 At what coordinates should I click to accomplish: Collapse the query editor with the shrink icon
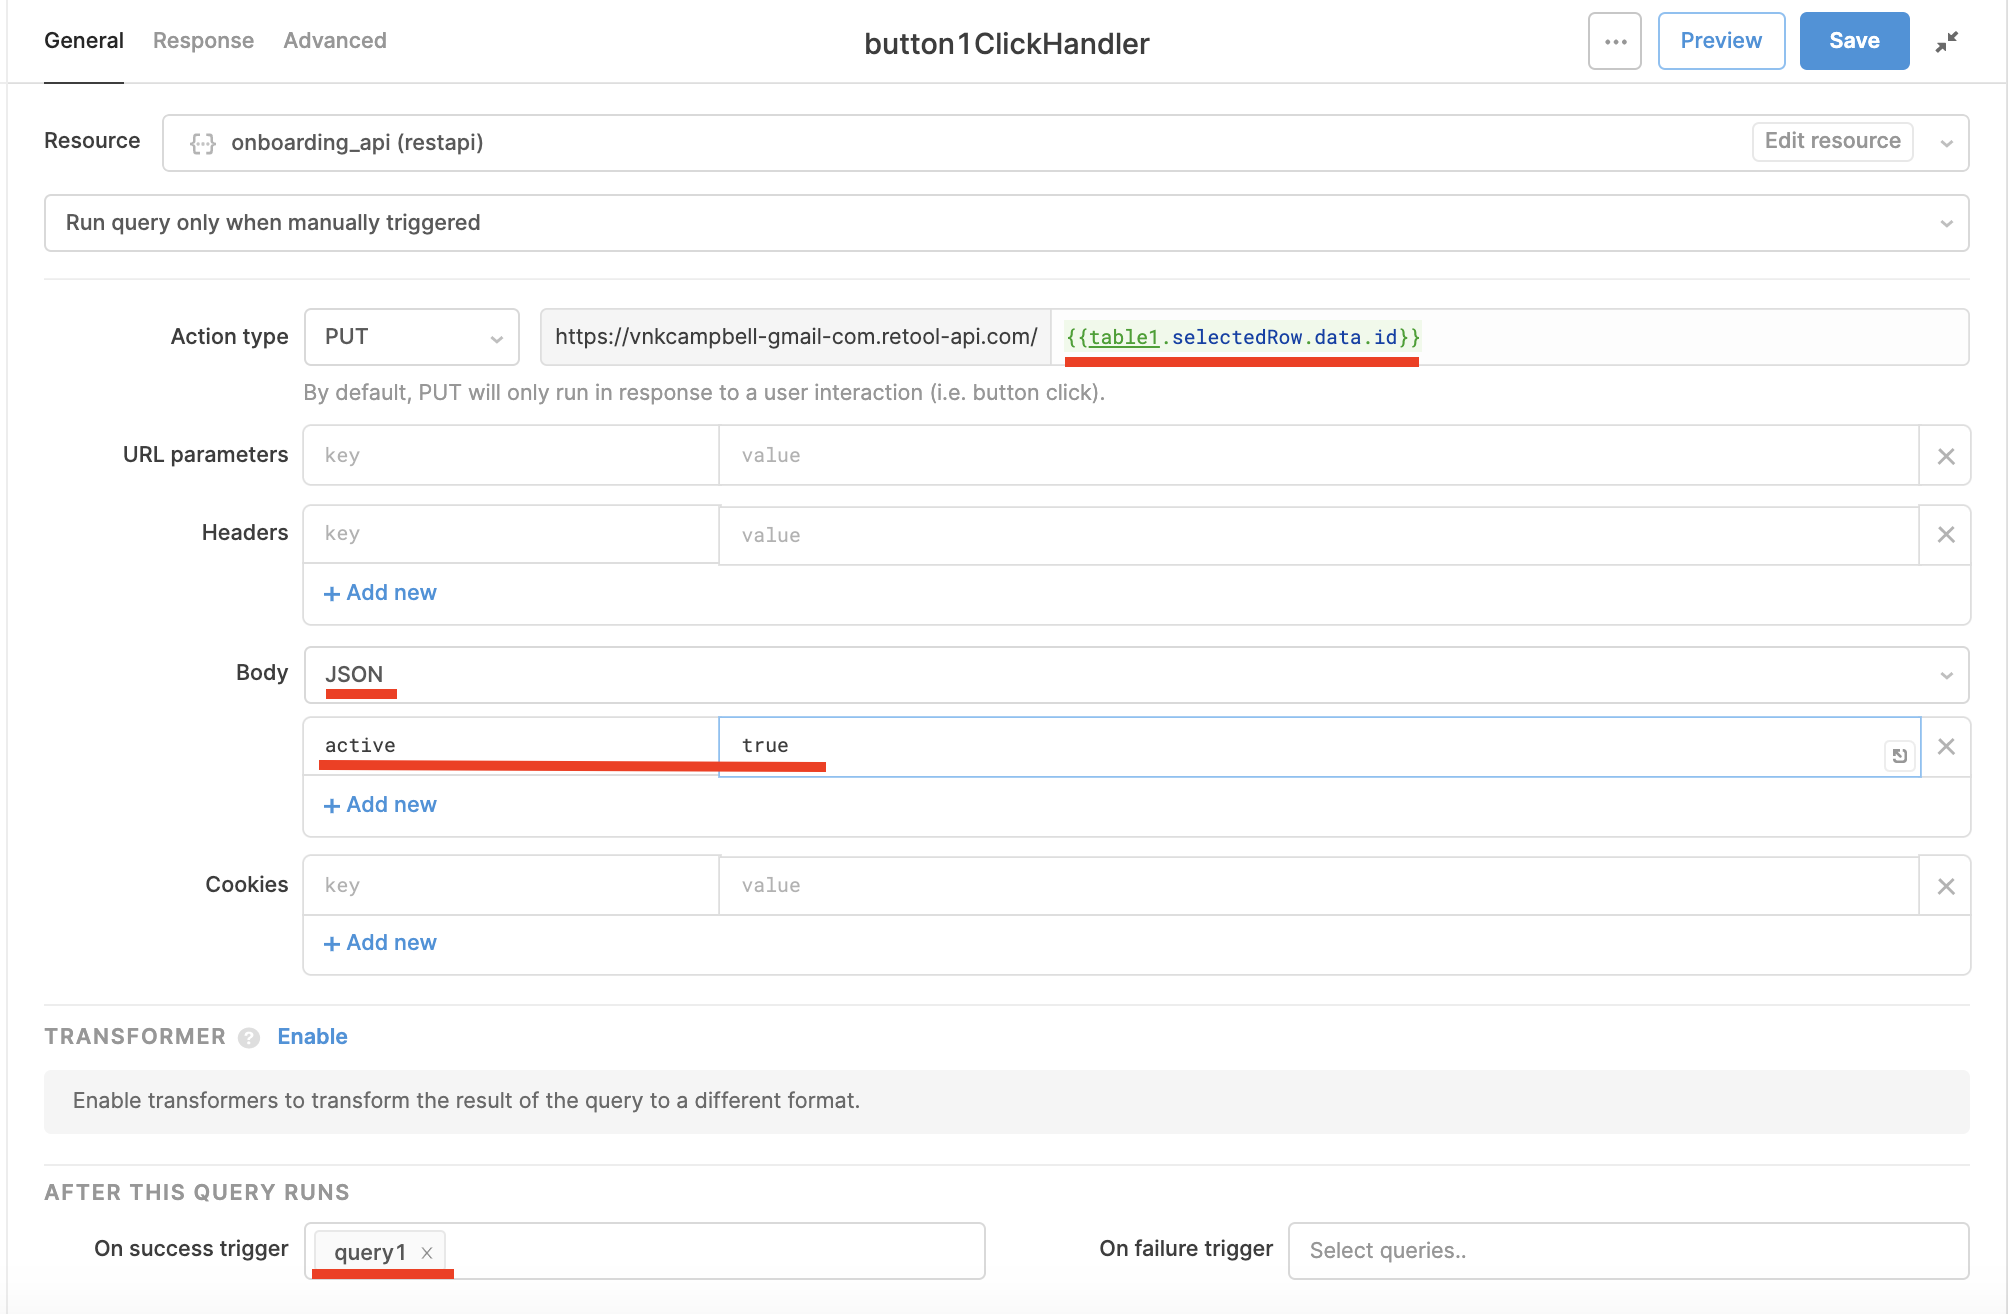tap(1946, 41)
